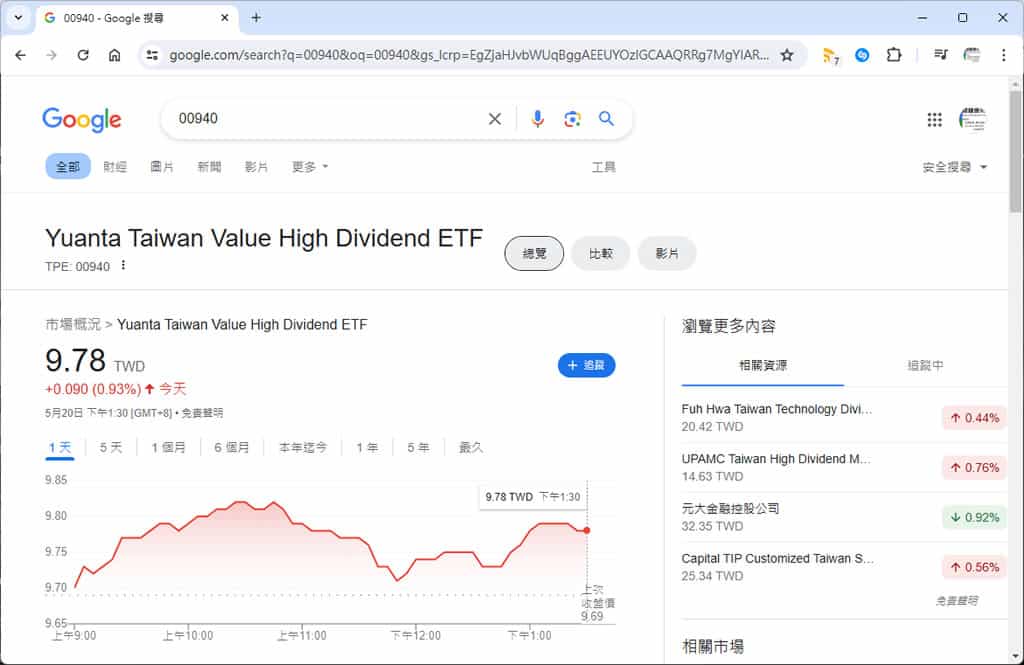Bookmark this page with the star icon

787,56
